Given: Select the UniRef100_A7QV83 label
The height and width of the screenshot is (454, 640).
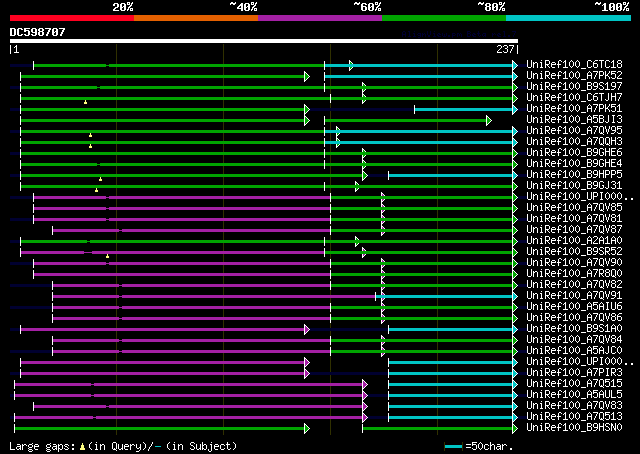Looking at the screenshot, I should pyautogui.click(x=574, y=406).
